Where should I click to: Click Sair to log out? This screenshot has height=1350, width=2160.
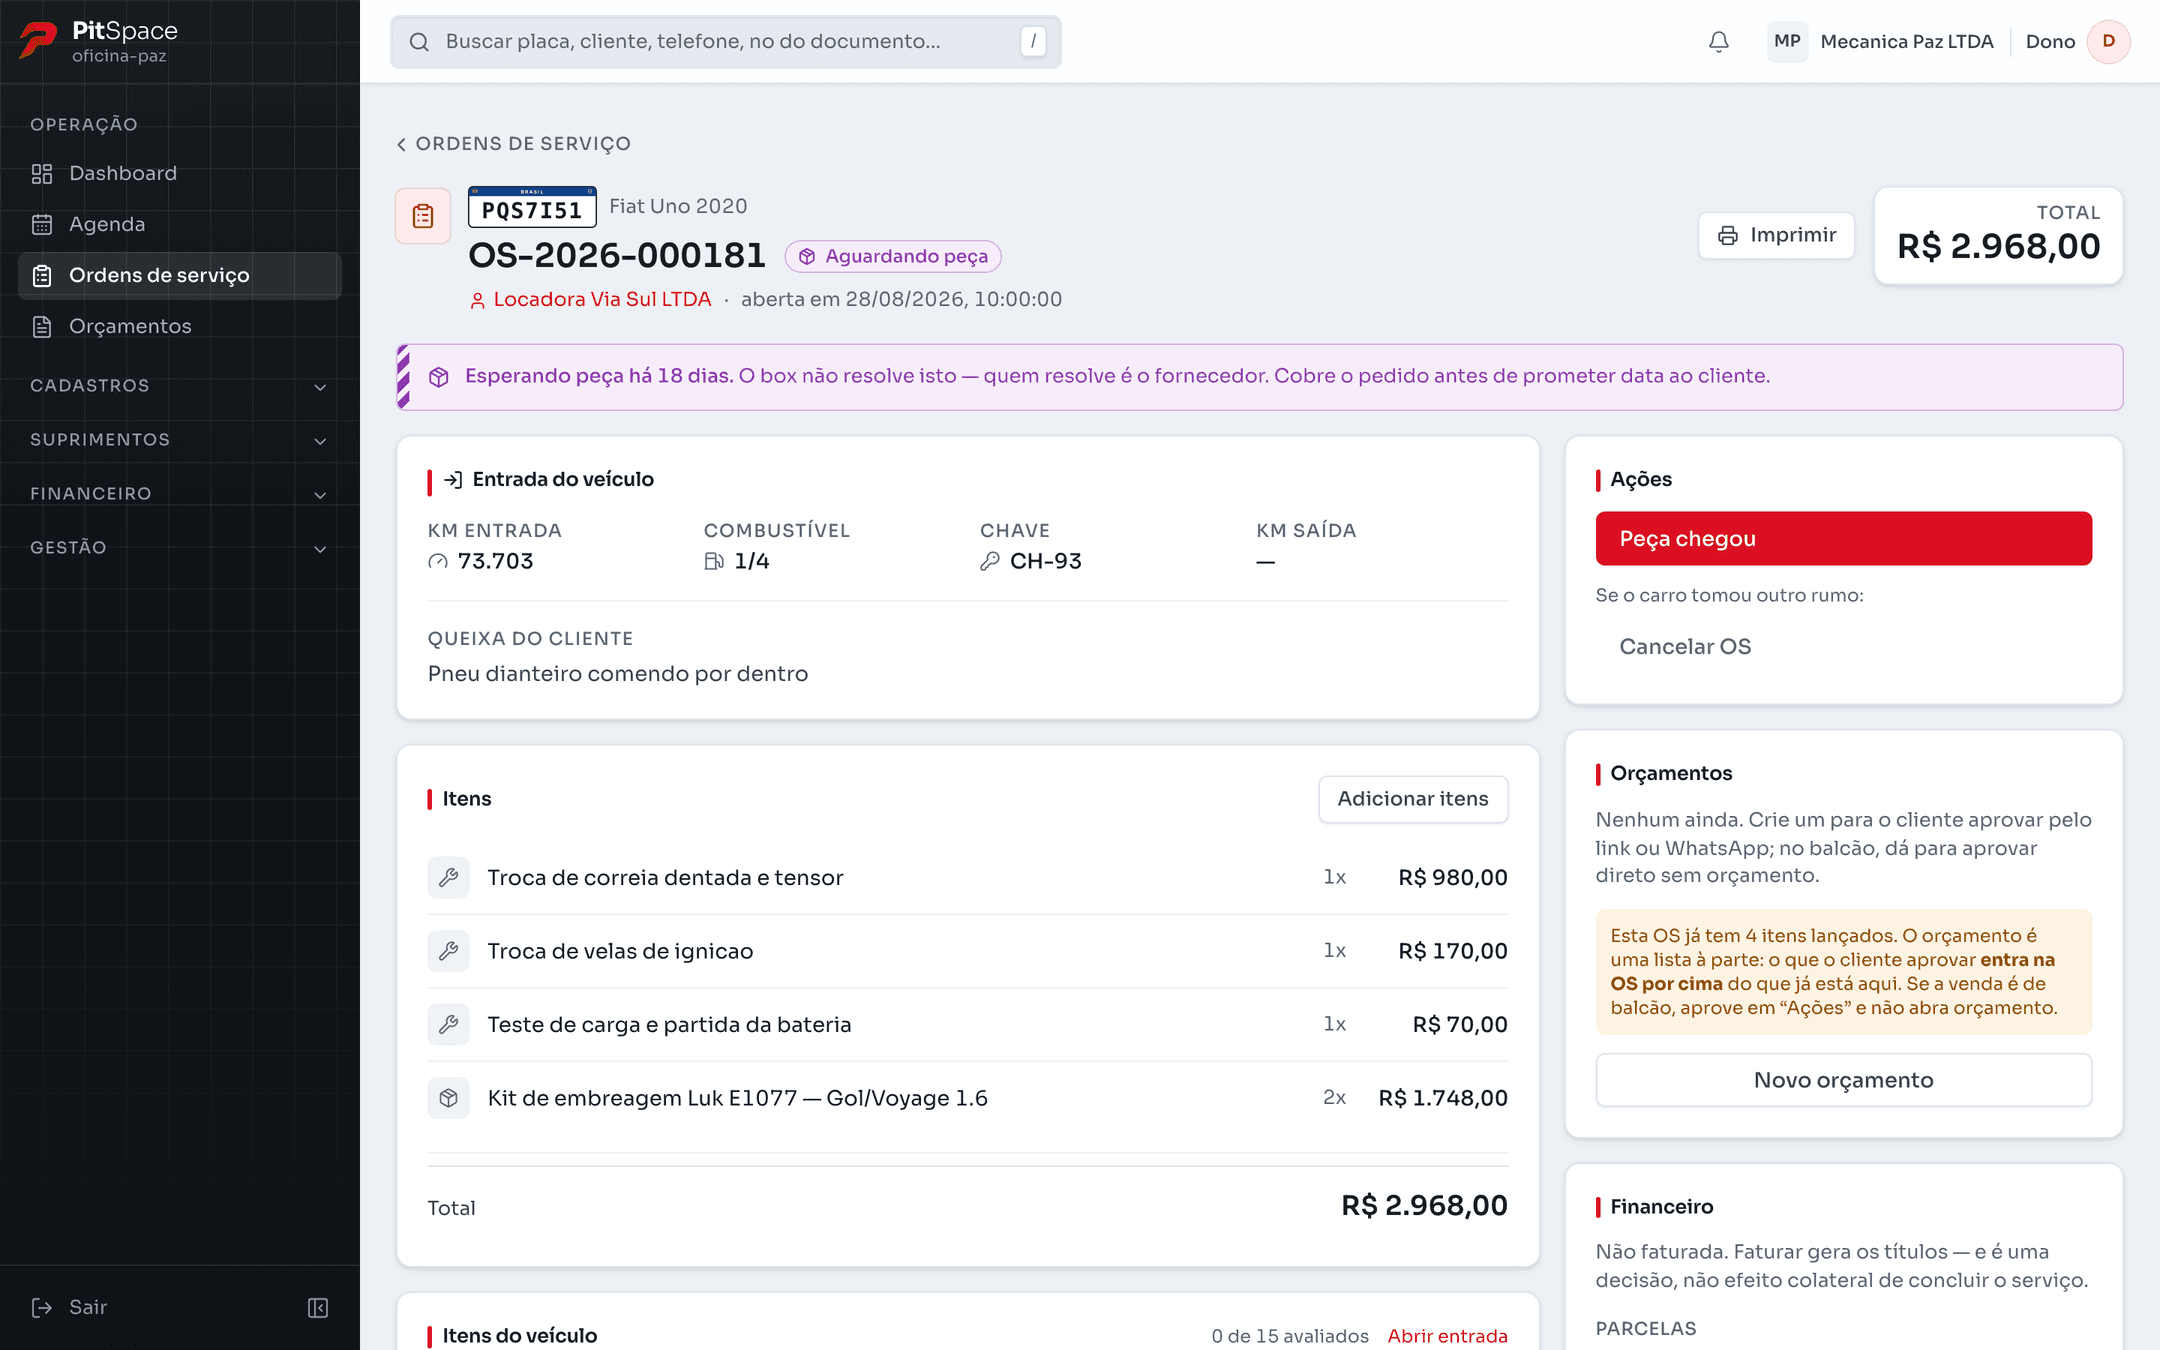(70, 1308)
